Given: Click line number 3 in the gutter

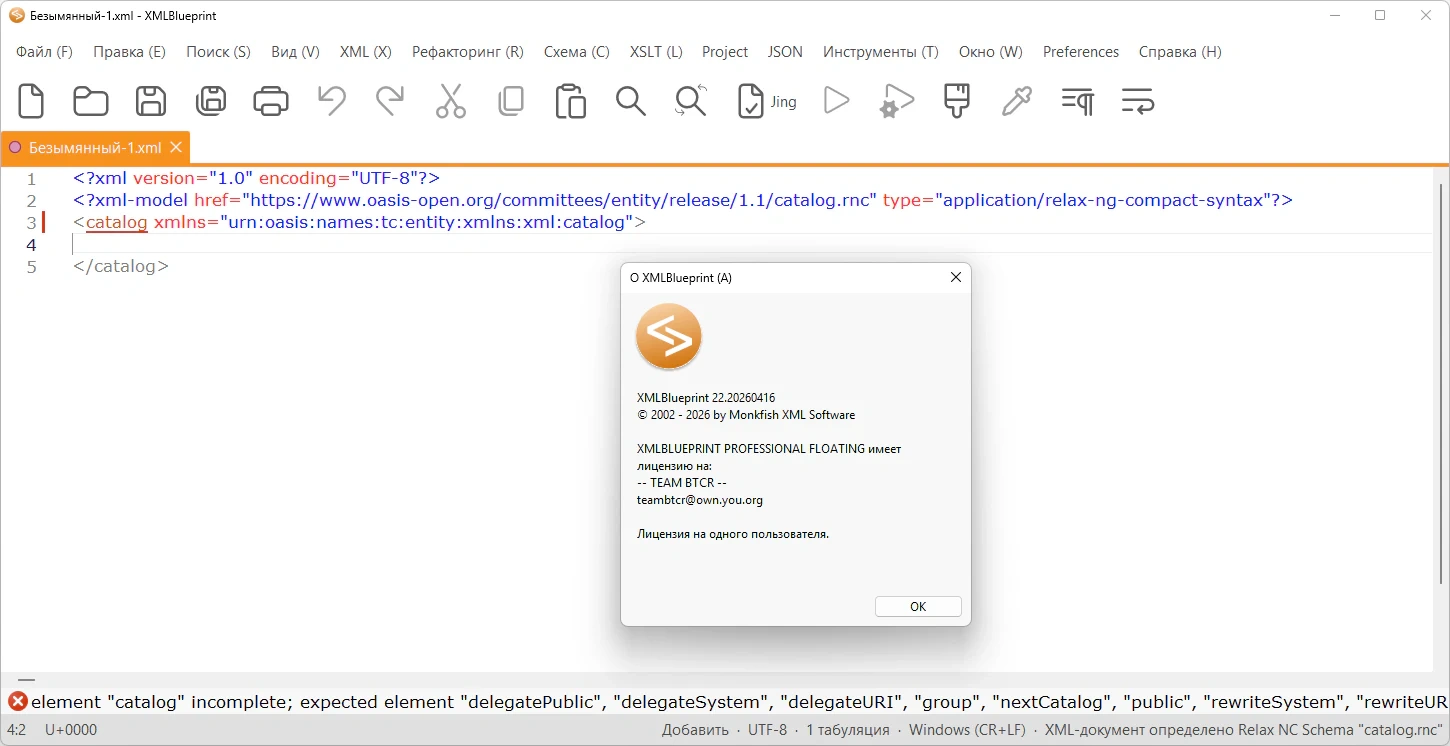Looking at the screenshot, I should point(31,223).
